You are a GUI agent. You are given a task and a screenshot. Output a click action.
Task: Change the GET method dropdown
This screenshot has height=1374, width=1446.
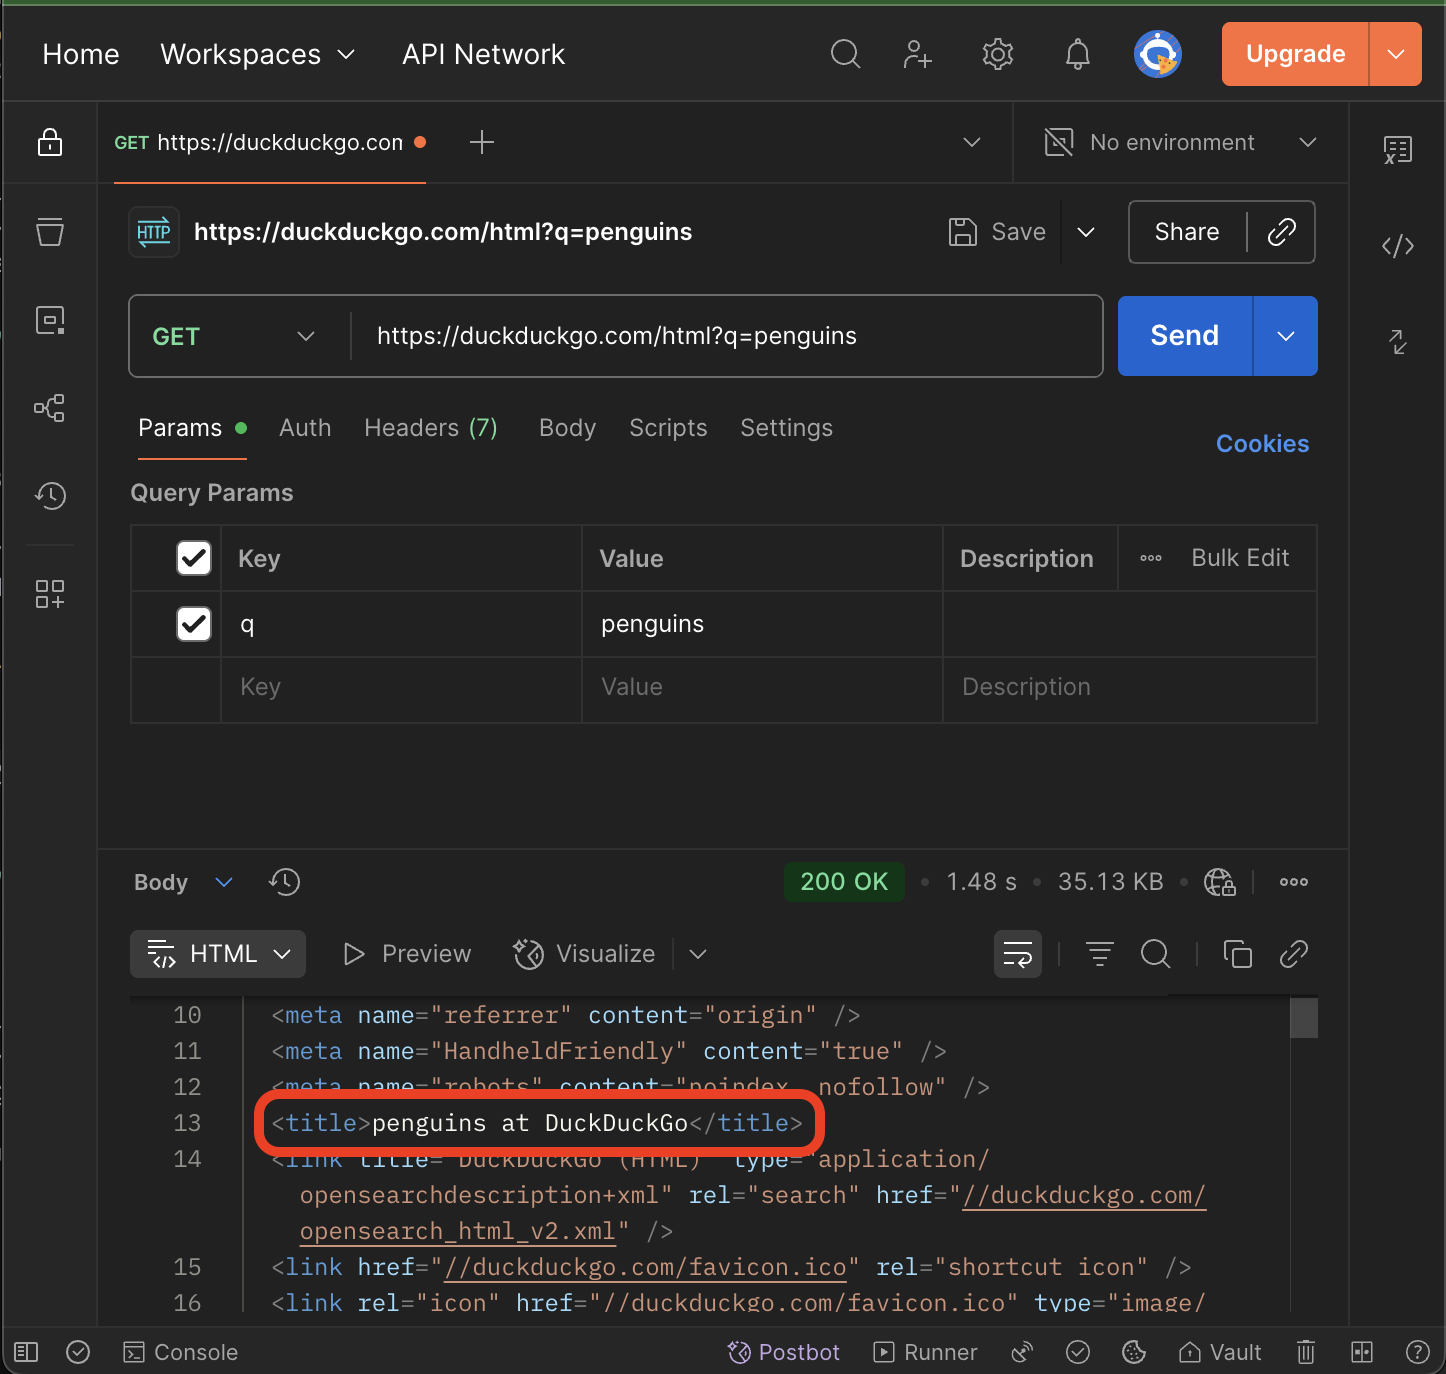(234, 336)
